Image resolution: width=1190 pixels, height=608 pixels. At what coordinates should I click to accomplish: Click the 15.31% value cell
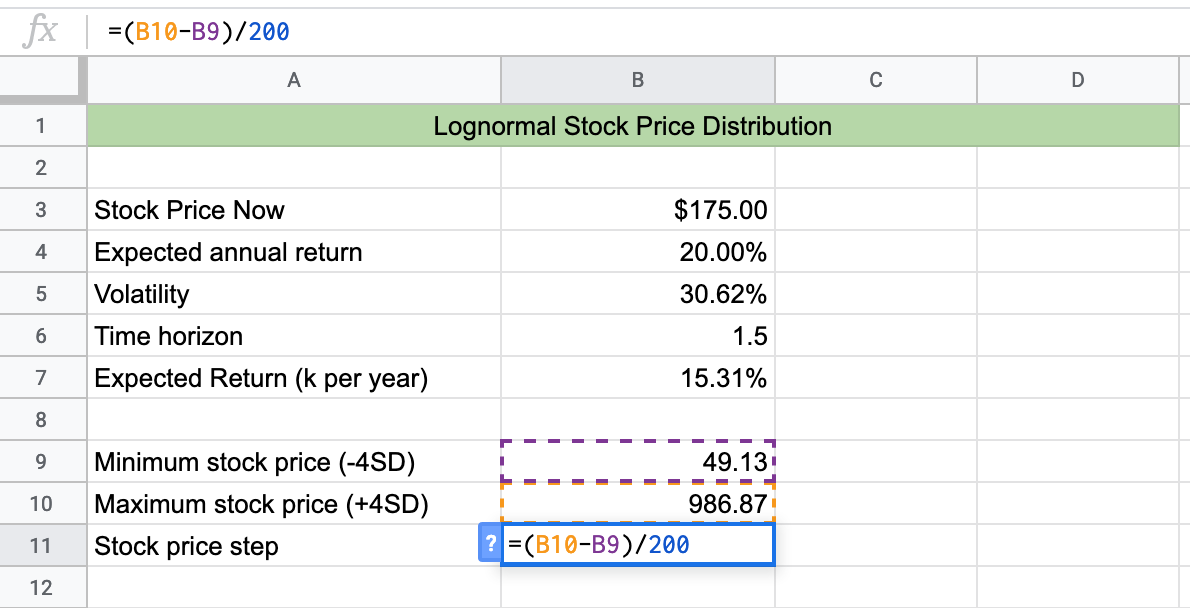[x=638, y=377]
